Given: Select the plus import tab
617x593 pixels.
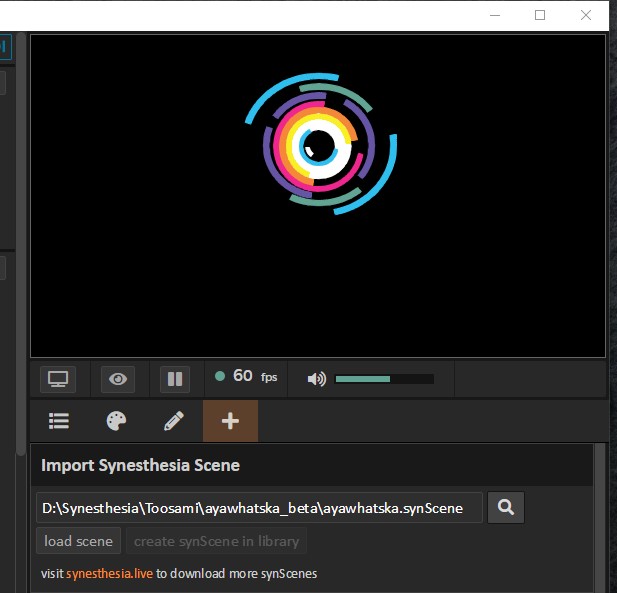Looking at the screenshot, I should [230, 421].
